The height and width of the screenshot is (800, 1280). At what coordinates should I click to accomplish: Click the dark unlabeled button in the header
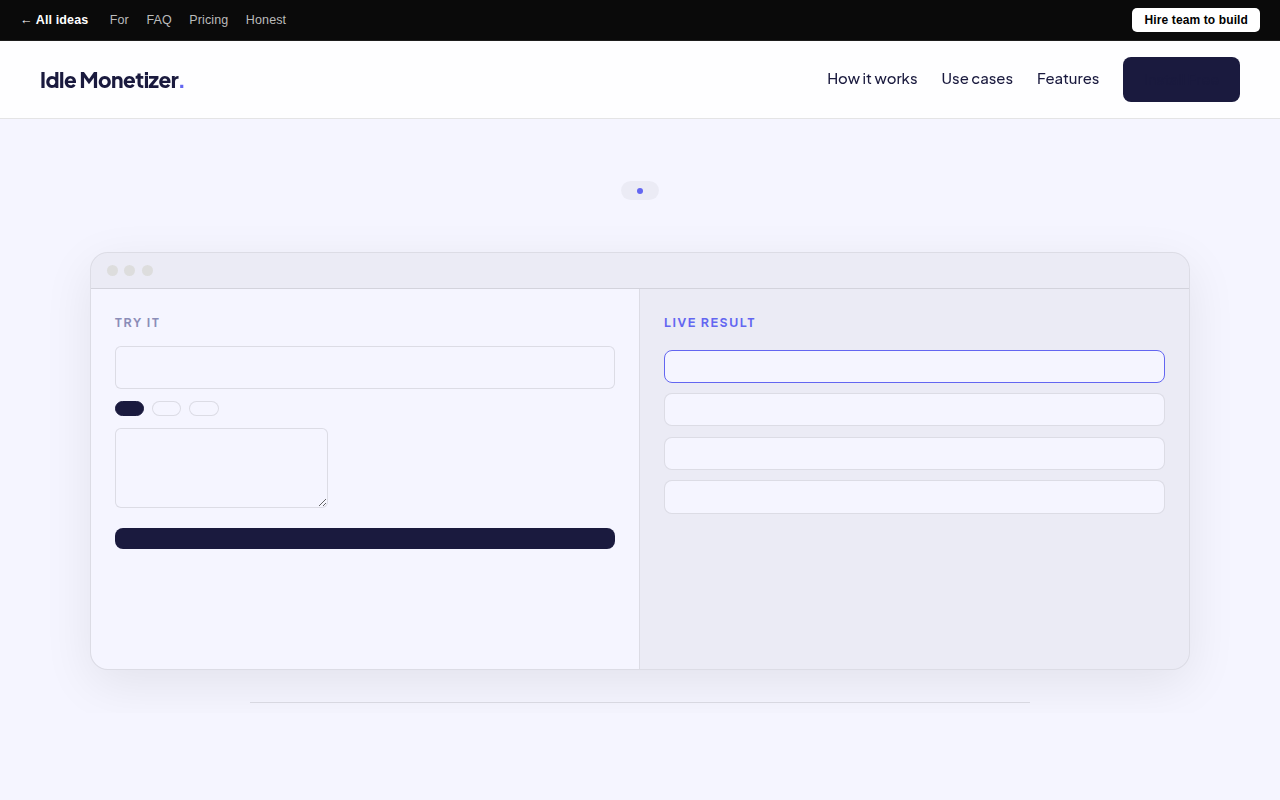1181,79
